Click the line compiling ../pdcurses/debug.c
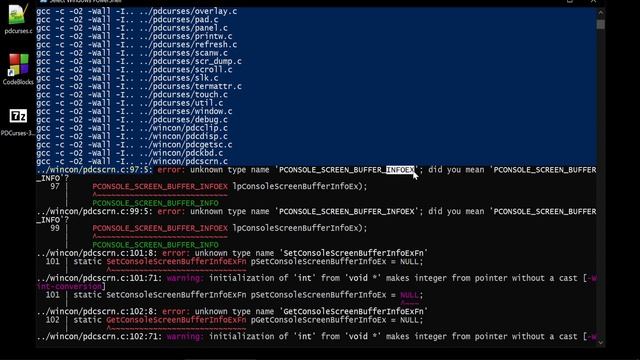Screen dimensions: 640x360 (x=132, y=120)
